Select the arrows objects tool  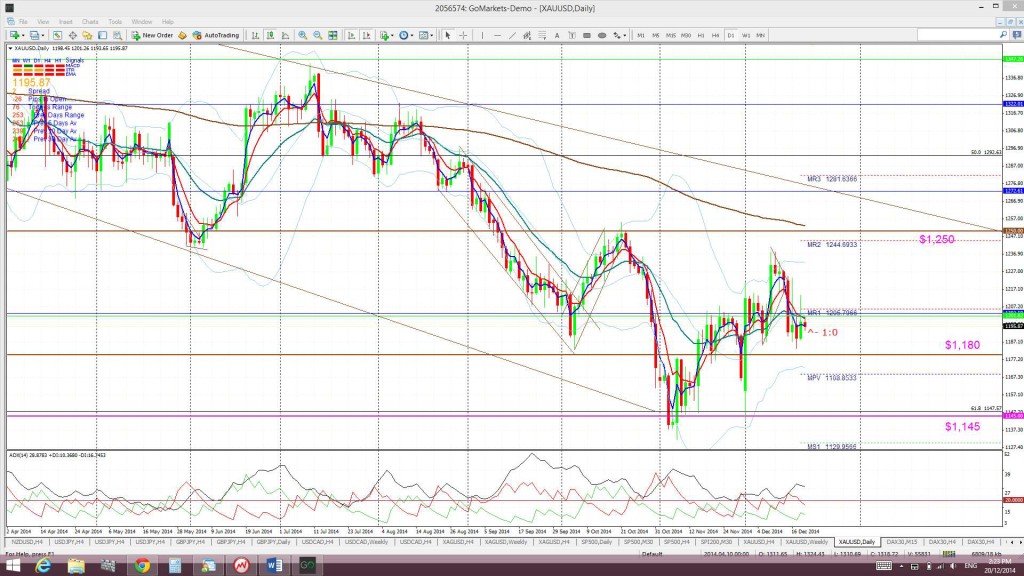pyautogui.click(x=616, y=35)
